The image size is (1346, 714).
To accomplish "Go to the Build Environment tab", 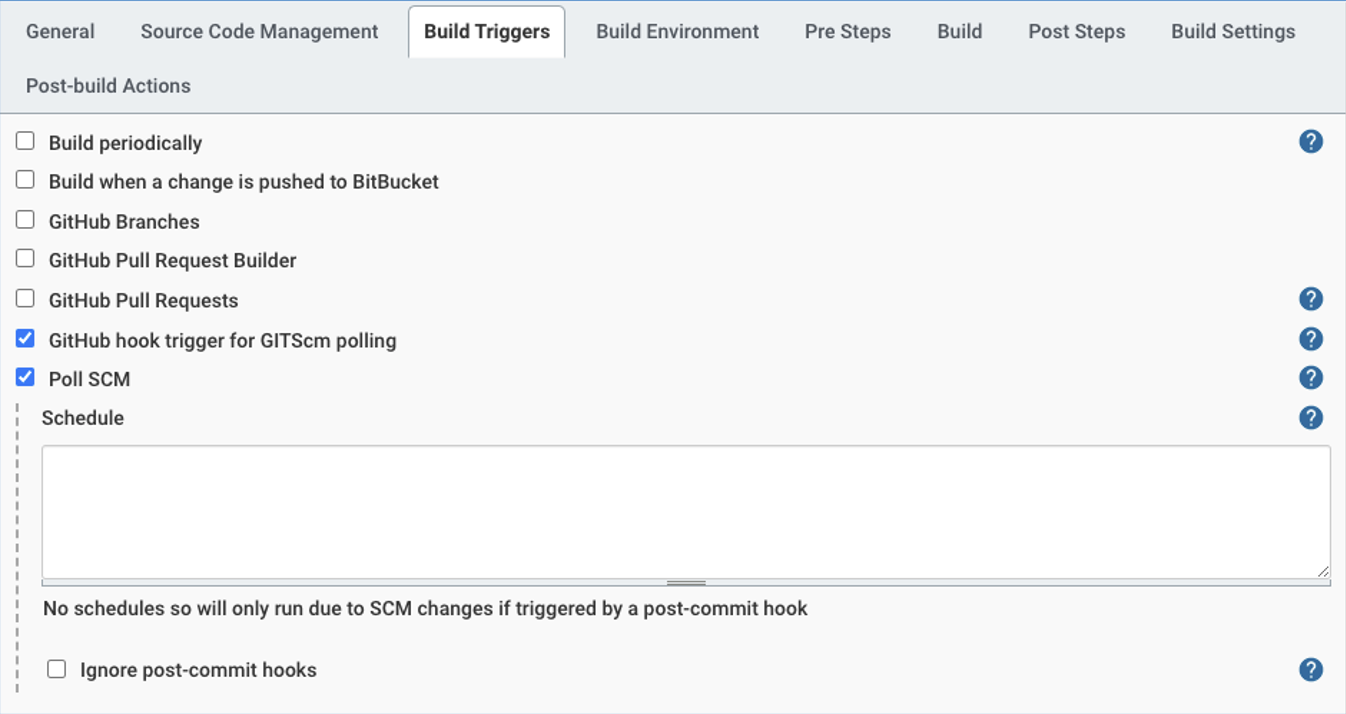I will pos(677,31).
